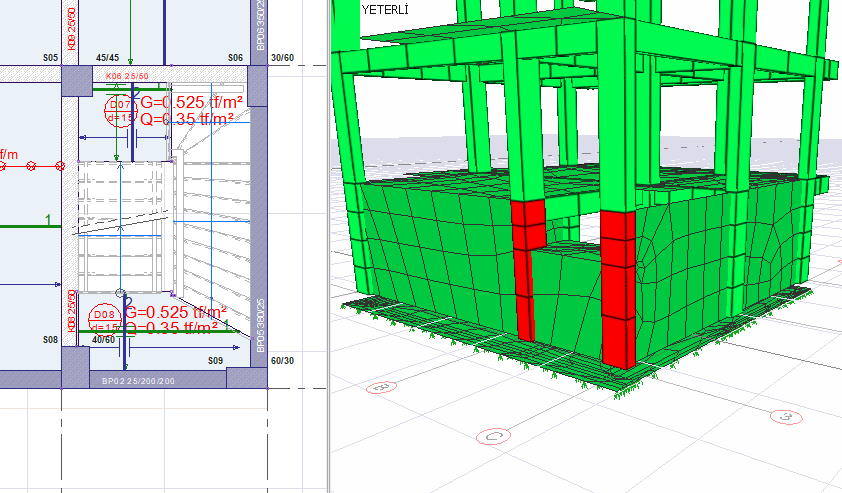This screenshot has width=842, height=493.
Task: Click the axis bubble labeled C
Action: click(x=490, y=436)
